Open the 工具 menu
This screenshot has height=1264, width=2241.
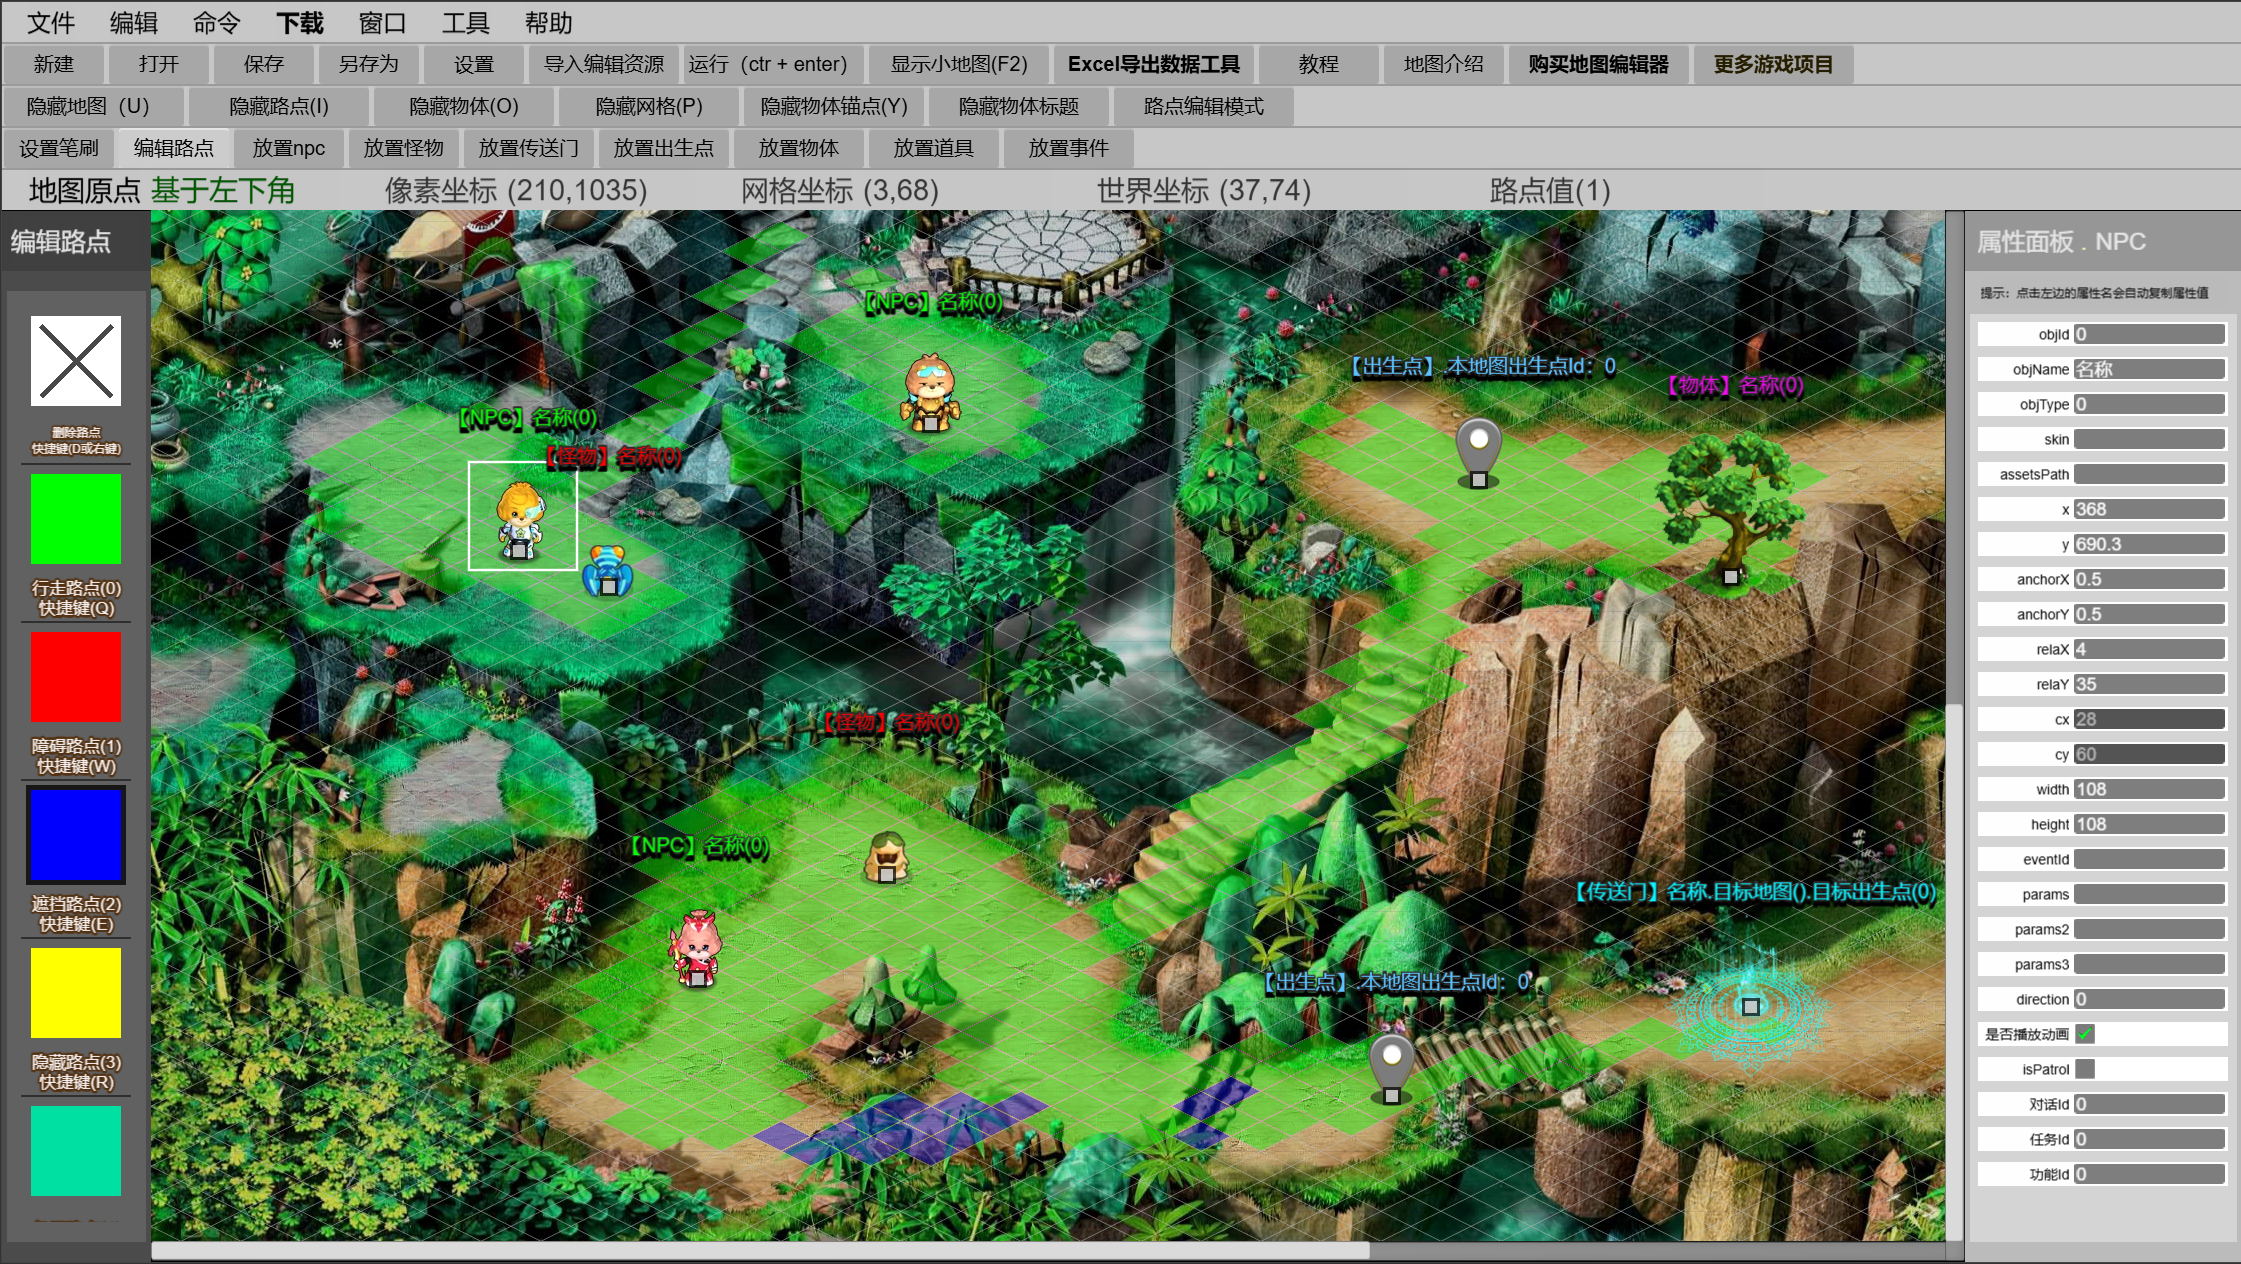click(x=465, y=22)
